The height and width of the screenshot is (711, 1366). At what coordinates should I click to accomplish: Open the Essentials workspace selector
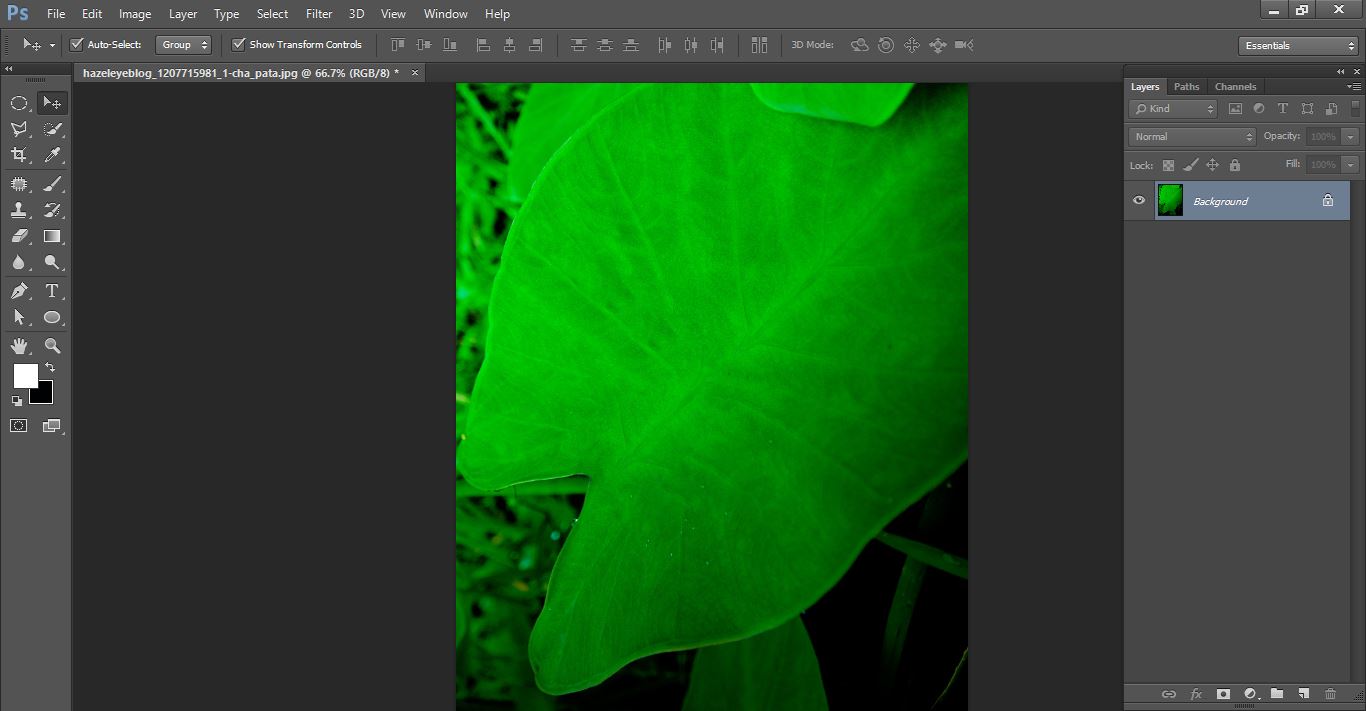(x=1296, y=45)
